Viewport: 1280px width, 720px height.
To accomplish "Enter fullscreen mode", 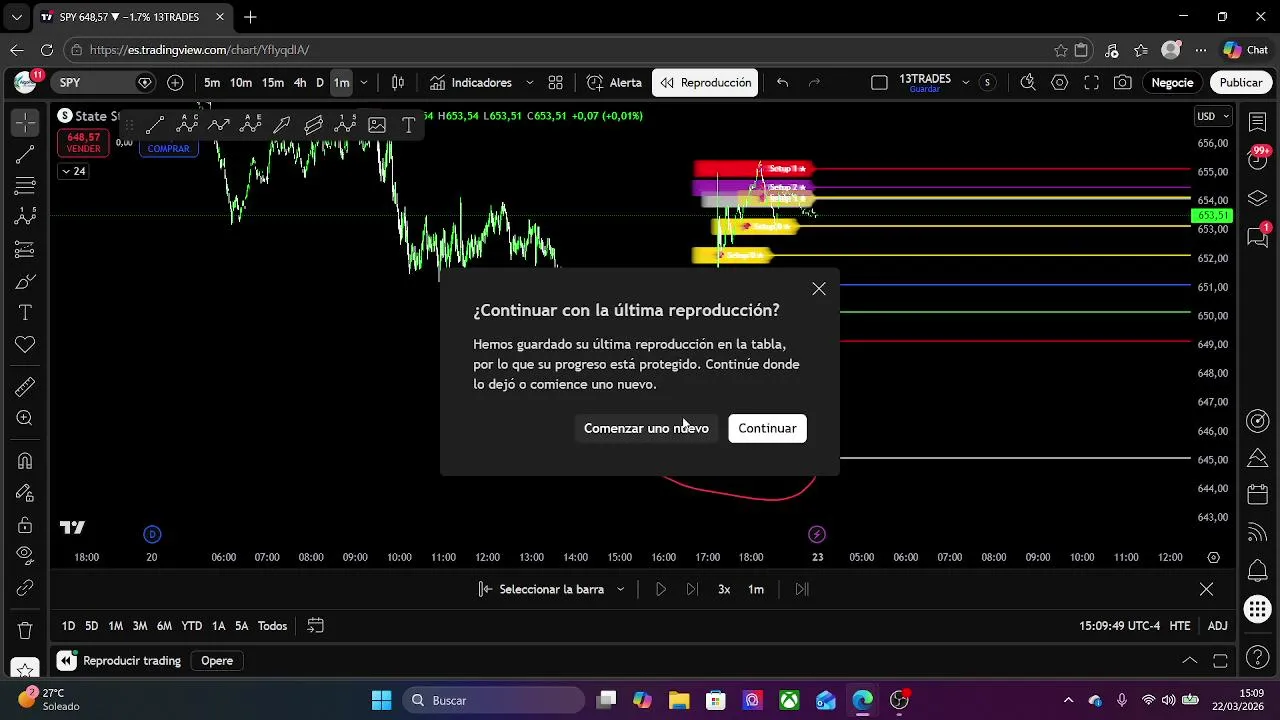I will point(1092,83).
